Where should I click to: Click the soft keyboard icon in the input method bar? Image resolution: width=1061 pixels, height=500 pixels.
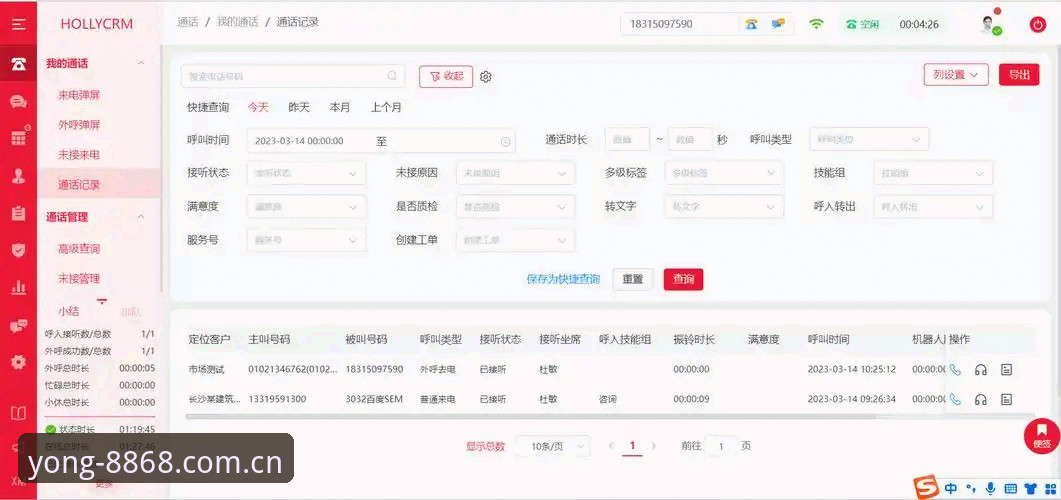click(x=1010, y=488)
